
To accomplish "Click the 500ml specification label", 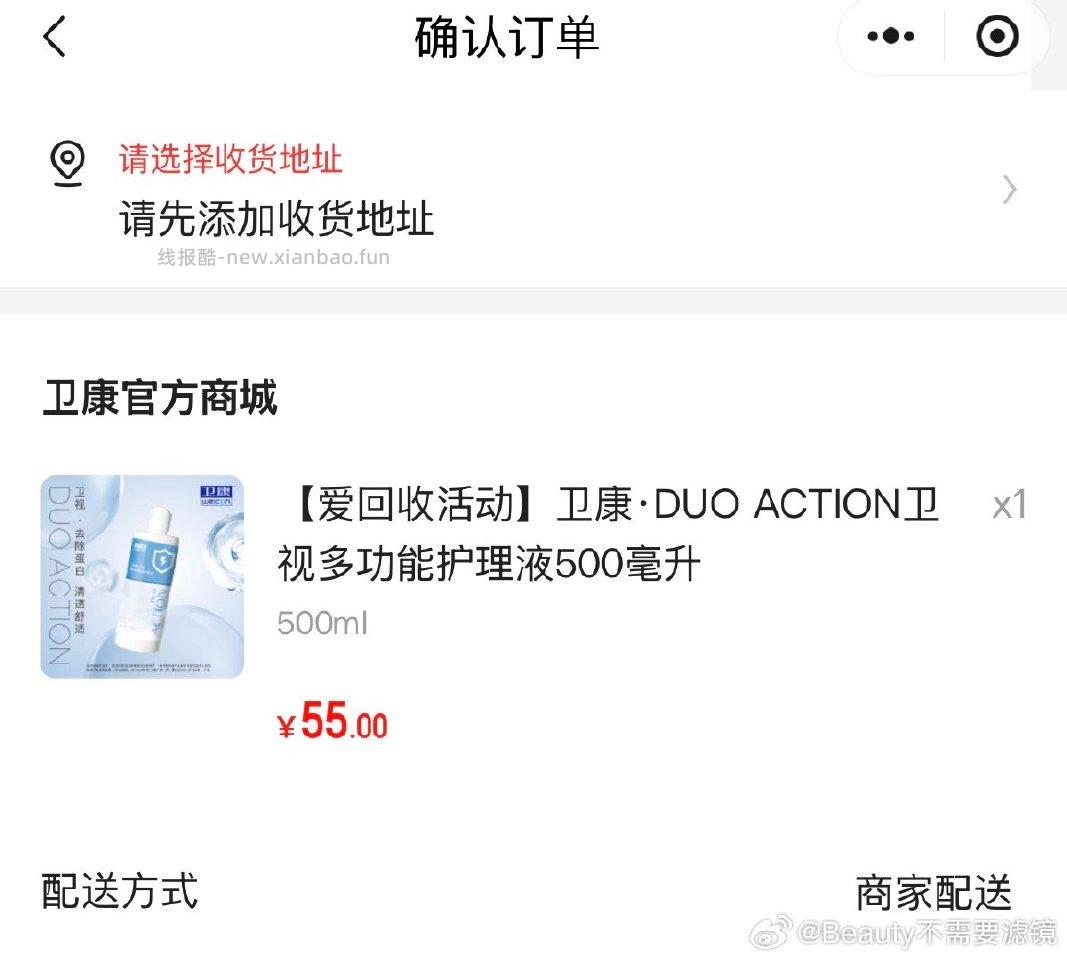I will pyautogui.click(x=322, y=623).
